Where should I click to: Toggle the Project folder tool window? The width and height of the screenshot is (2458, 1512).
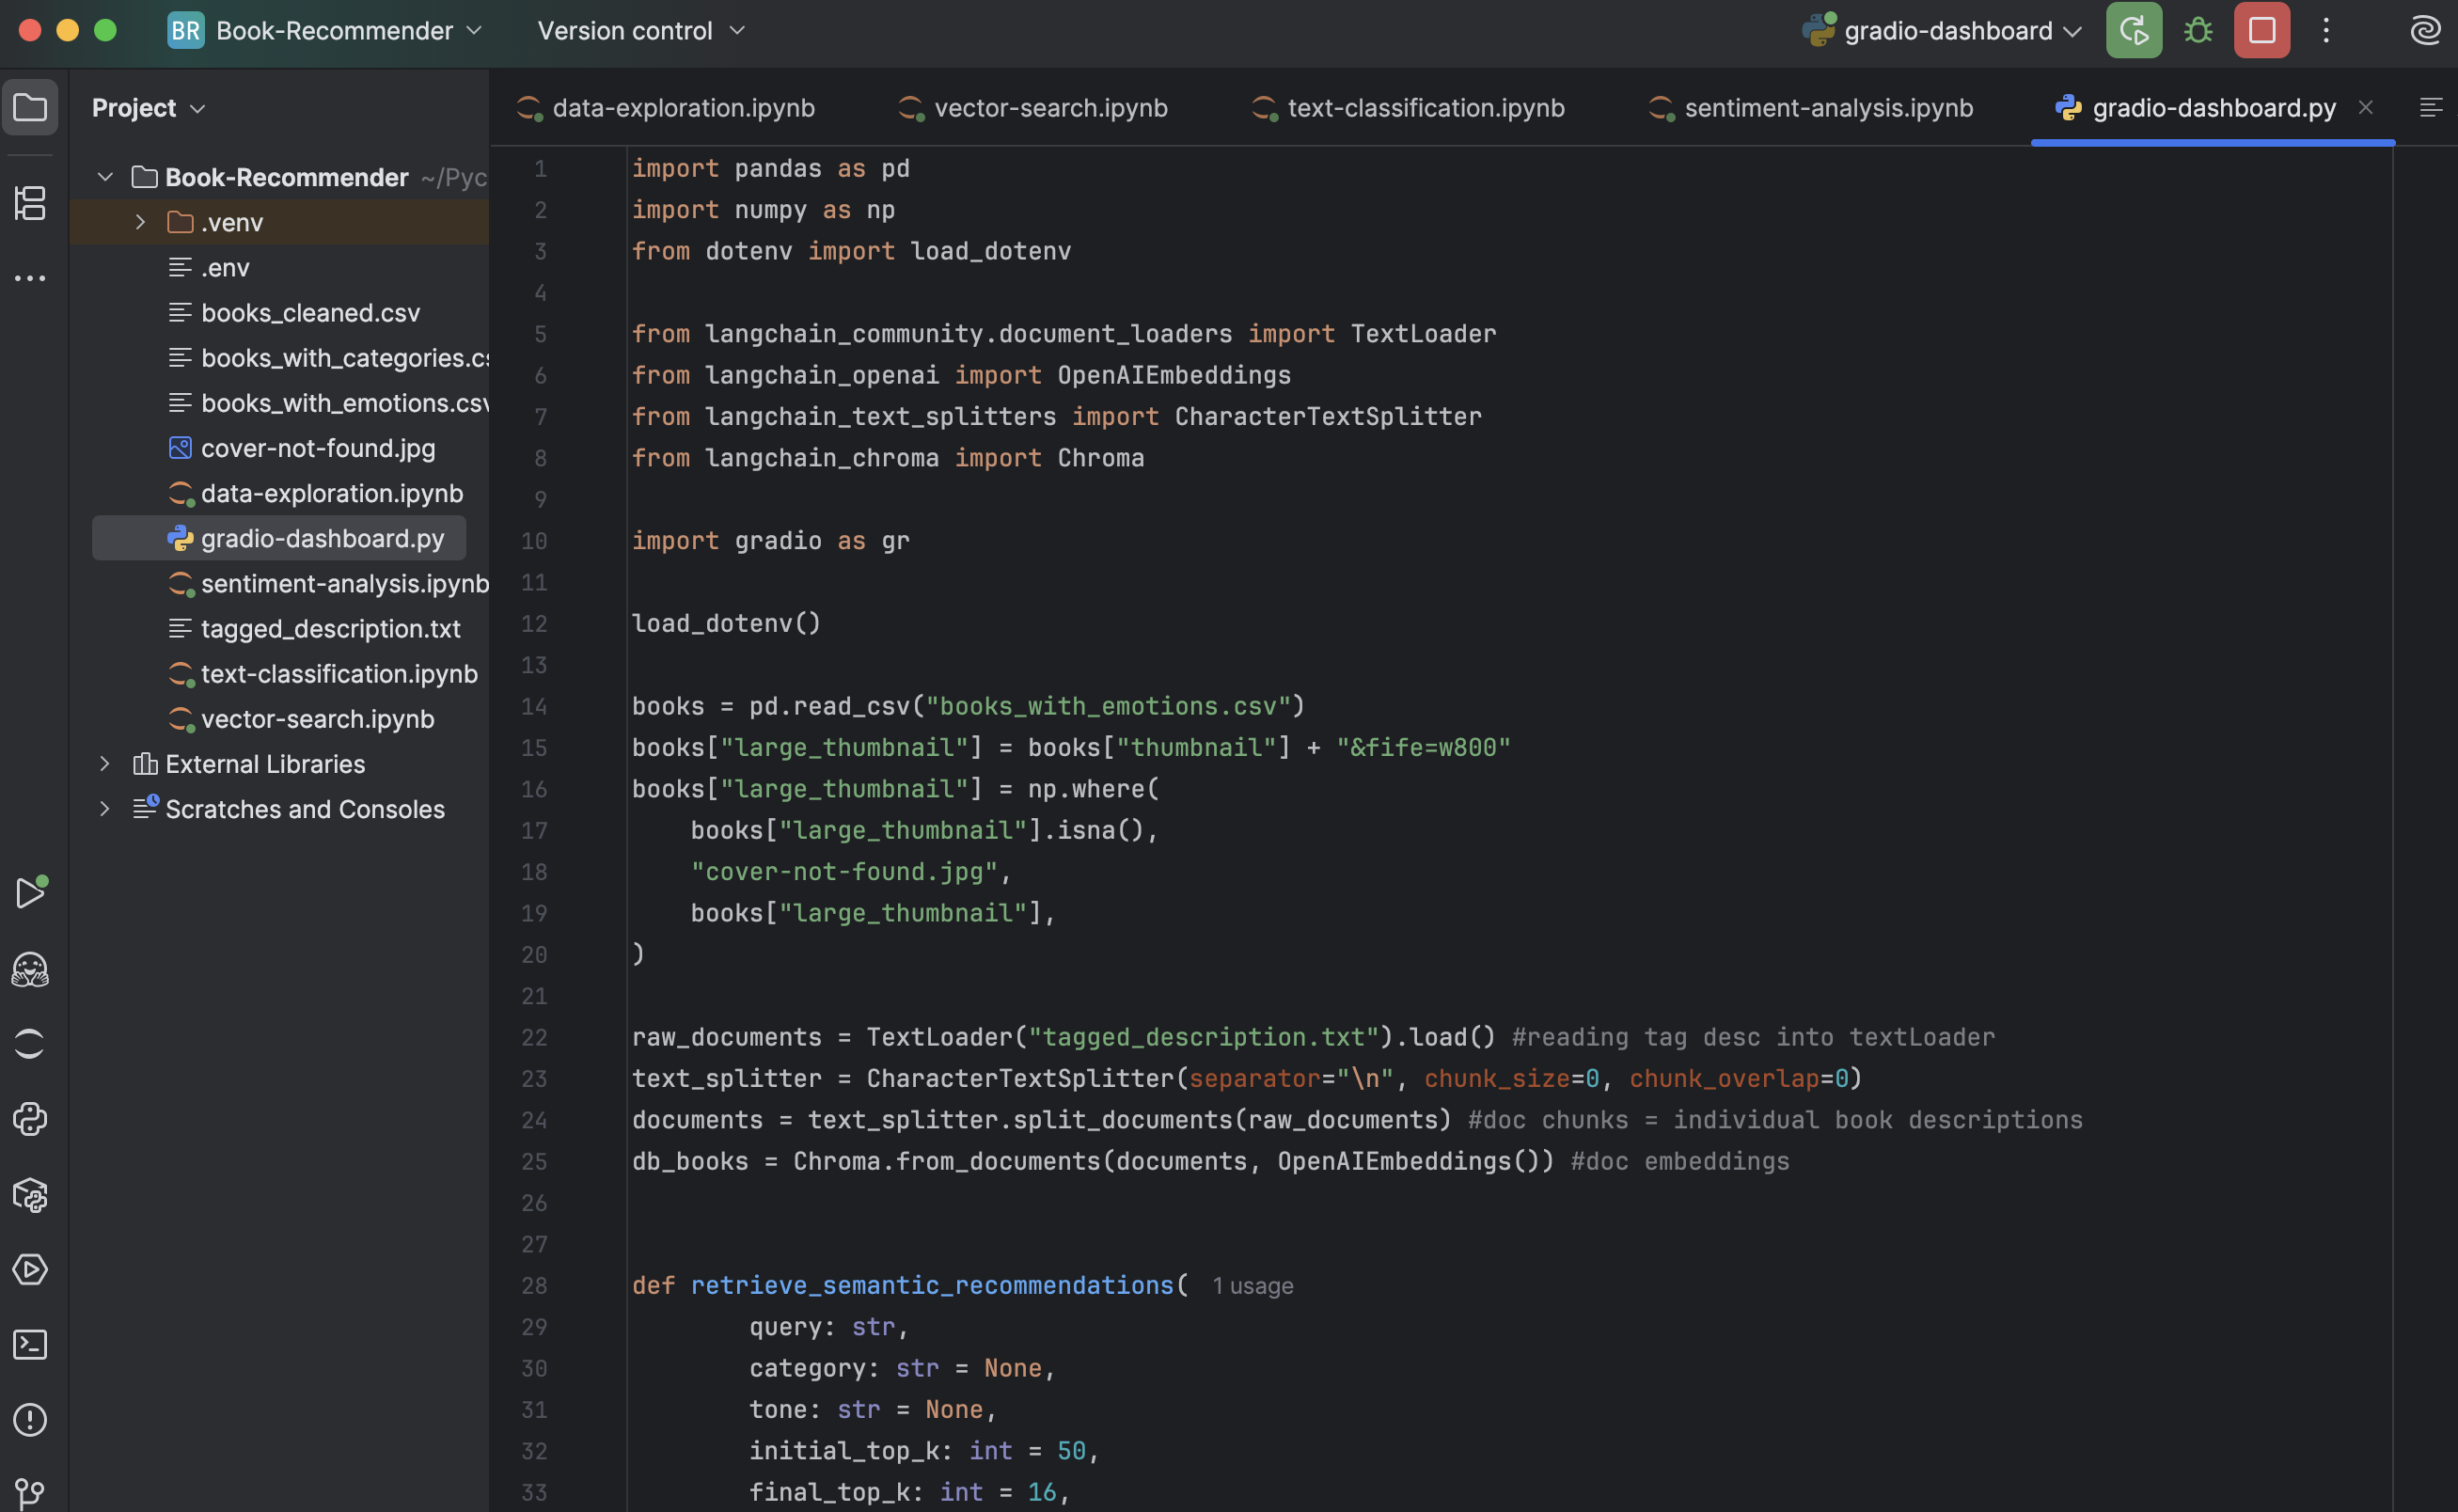click(30, 107)
